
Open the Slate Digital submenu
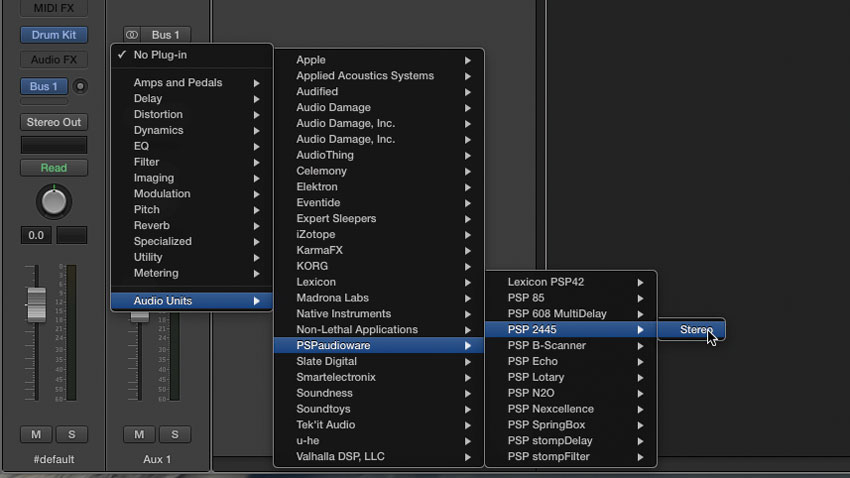(379, 361)
